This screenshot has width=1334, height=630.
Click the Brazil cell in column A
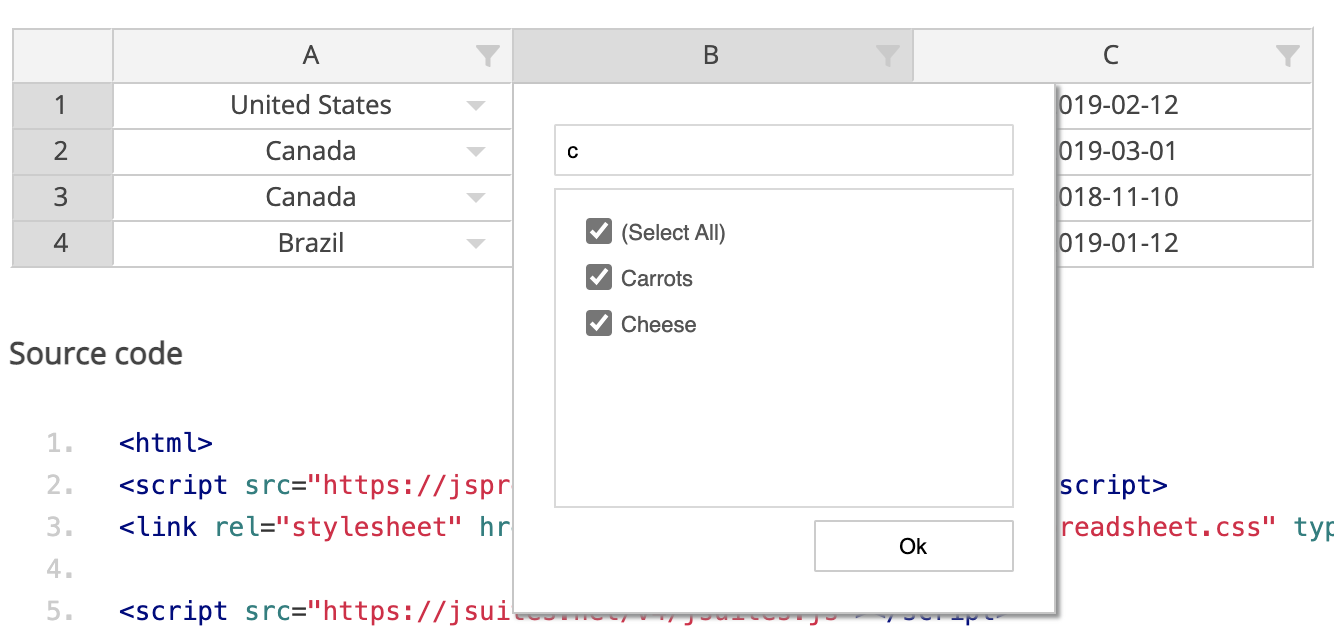click(x=311, y=243)
